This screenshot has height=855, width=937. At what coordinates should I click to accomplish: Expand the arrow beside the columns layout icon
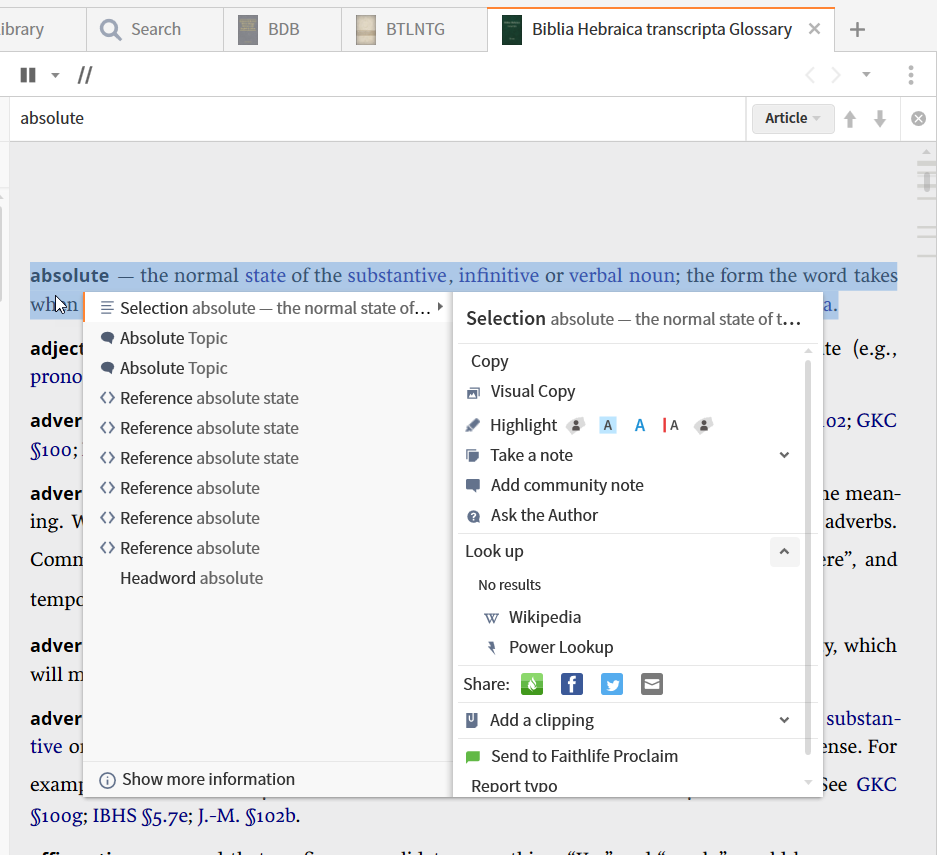pyautogui.click(x=55, y=75)
